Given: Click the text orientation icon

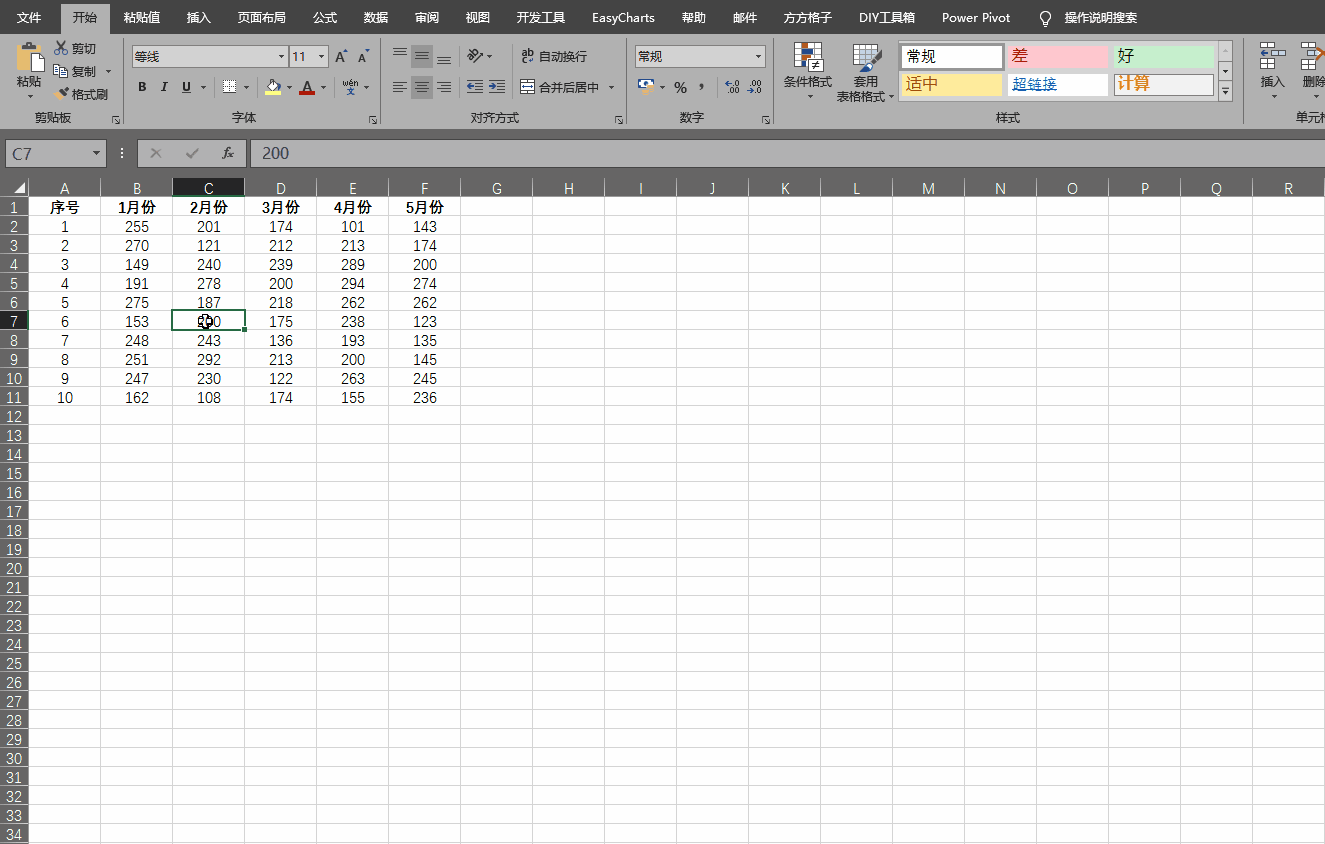Looking at the screenshot, I should (x=476, y=56).
